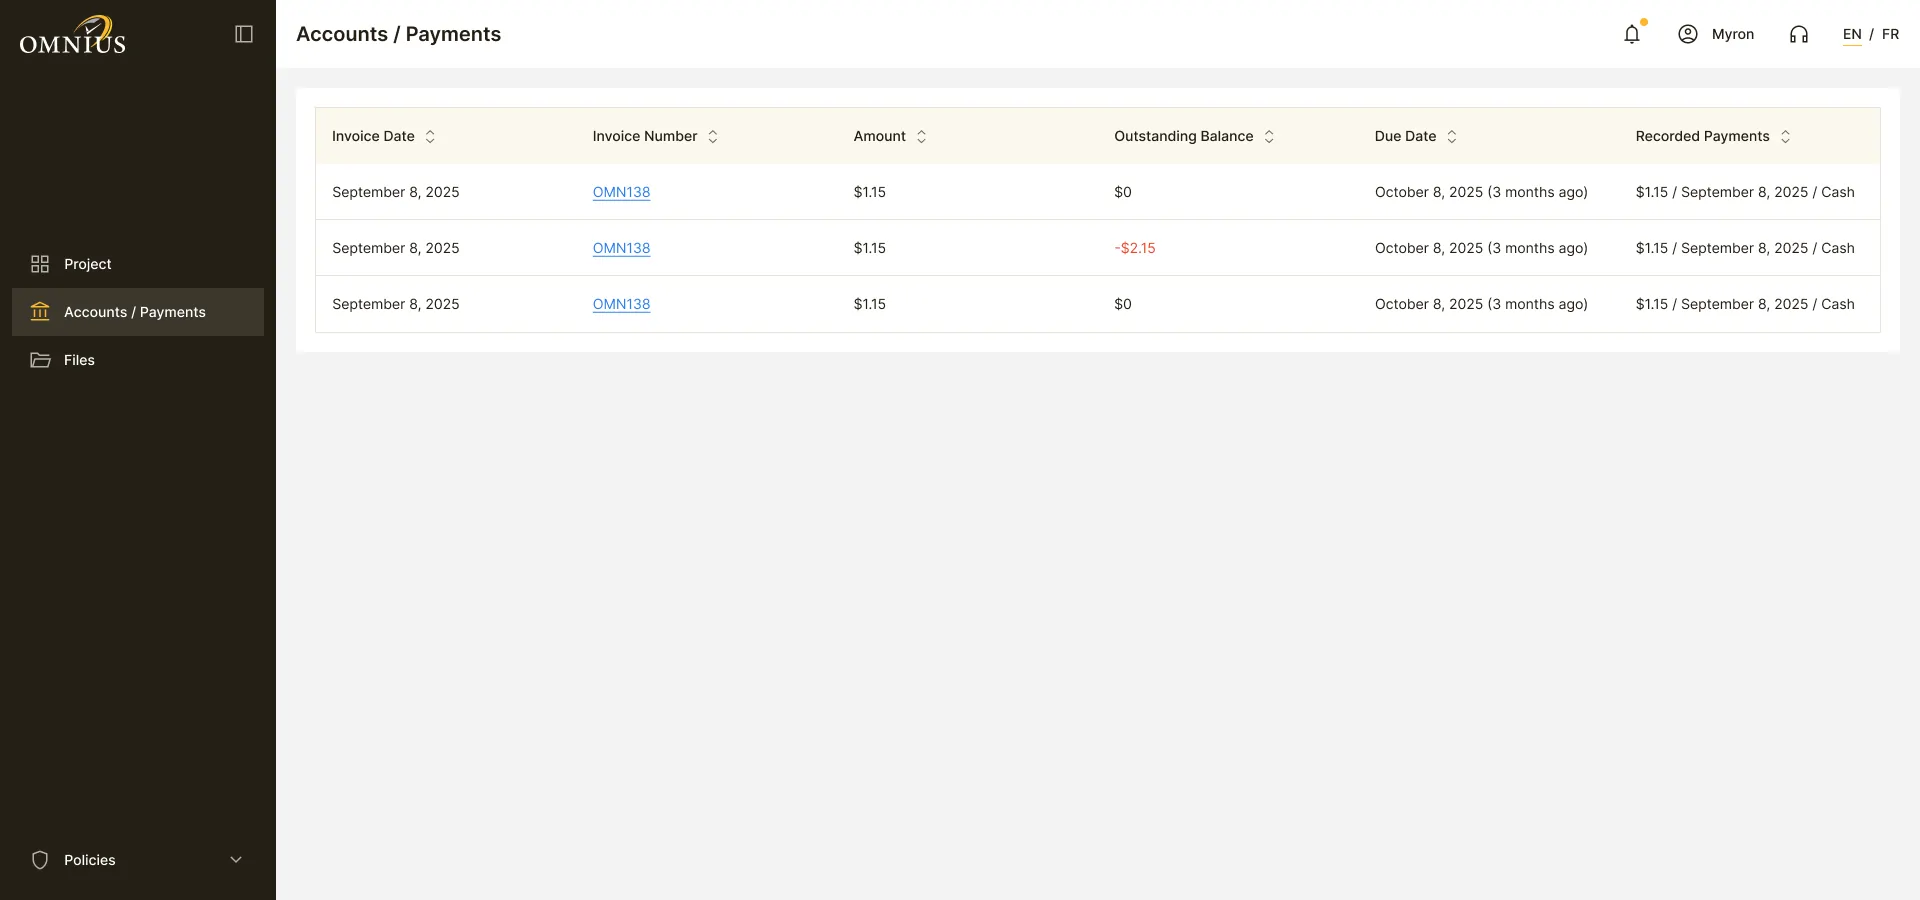
Task: Click the Recorded Payments column header
Action: 1702,136
